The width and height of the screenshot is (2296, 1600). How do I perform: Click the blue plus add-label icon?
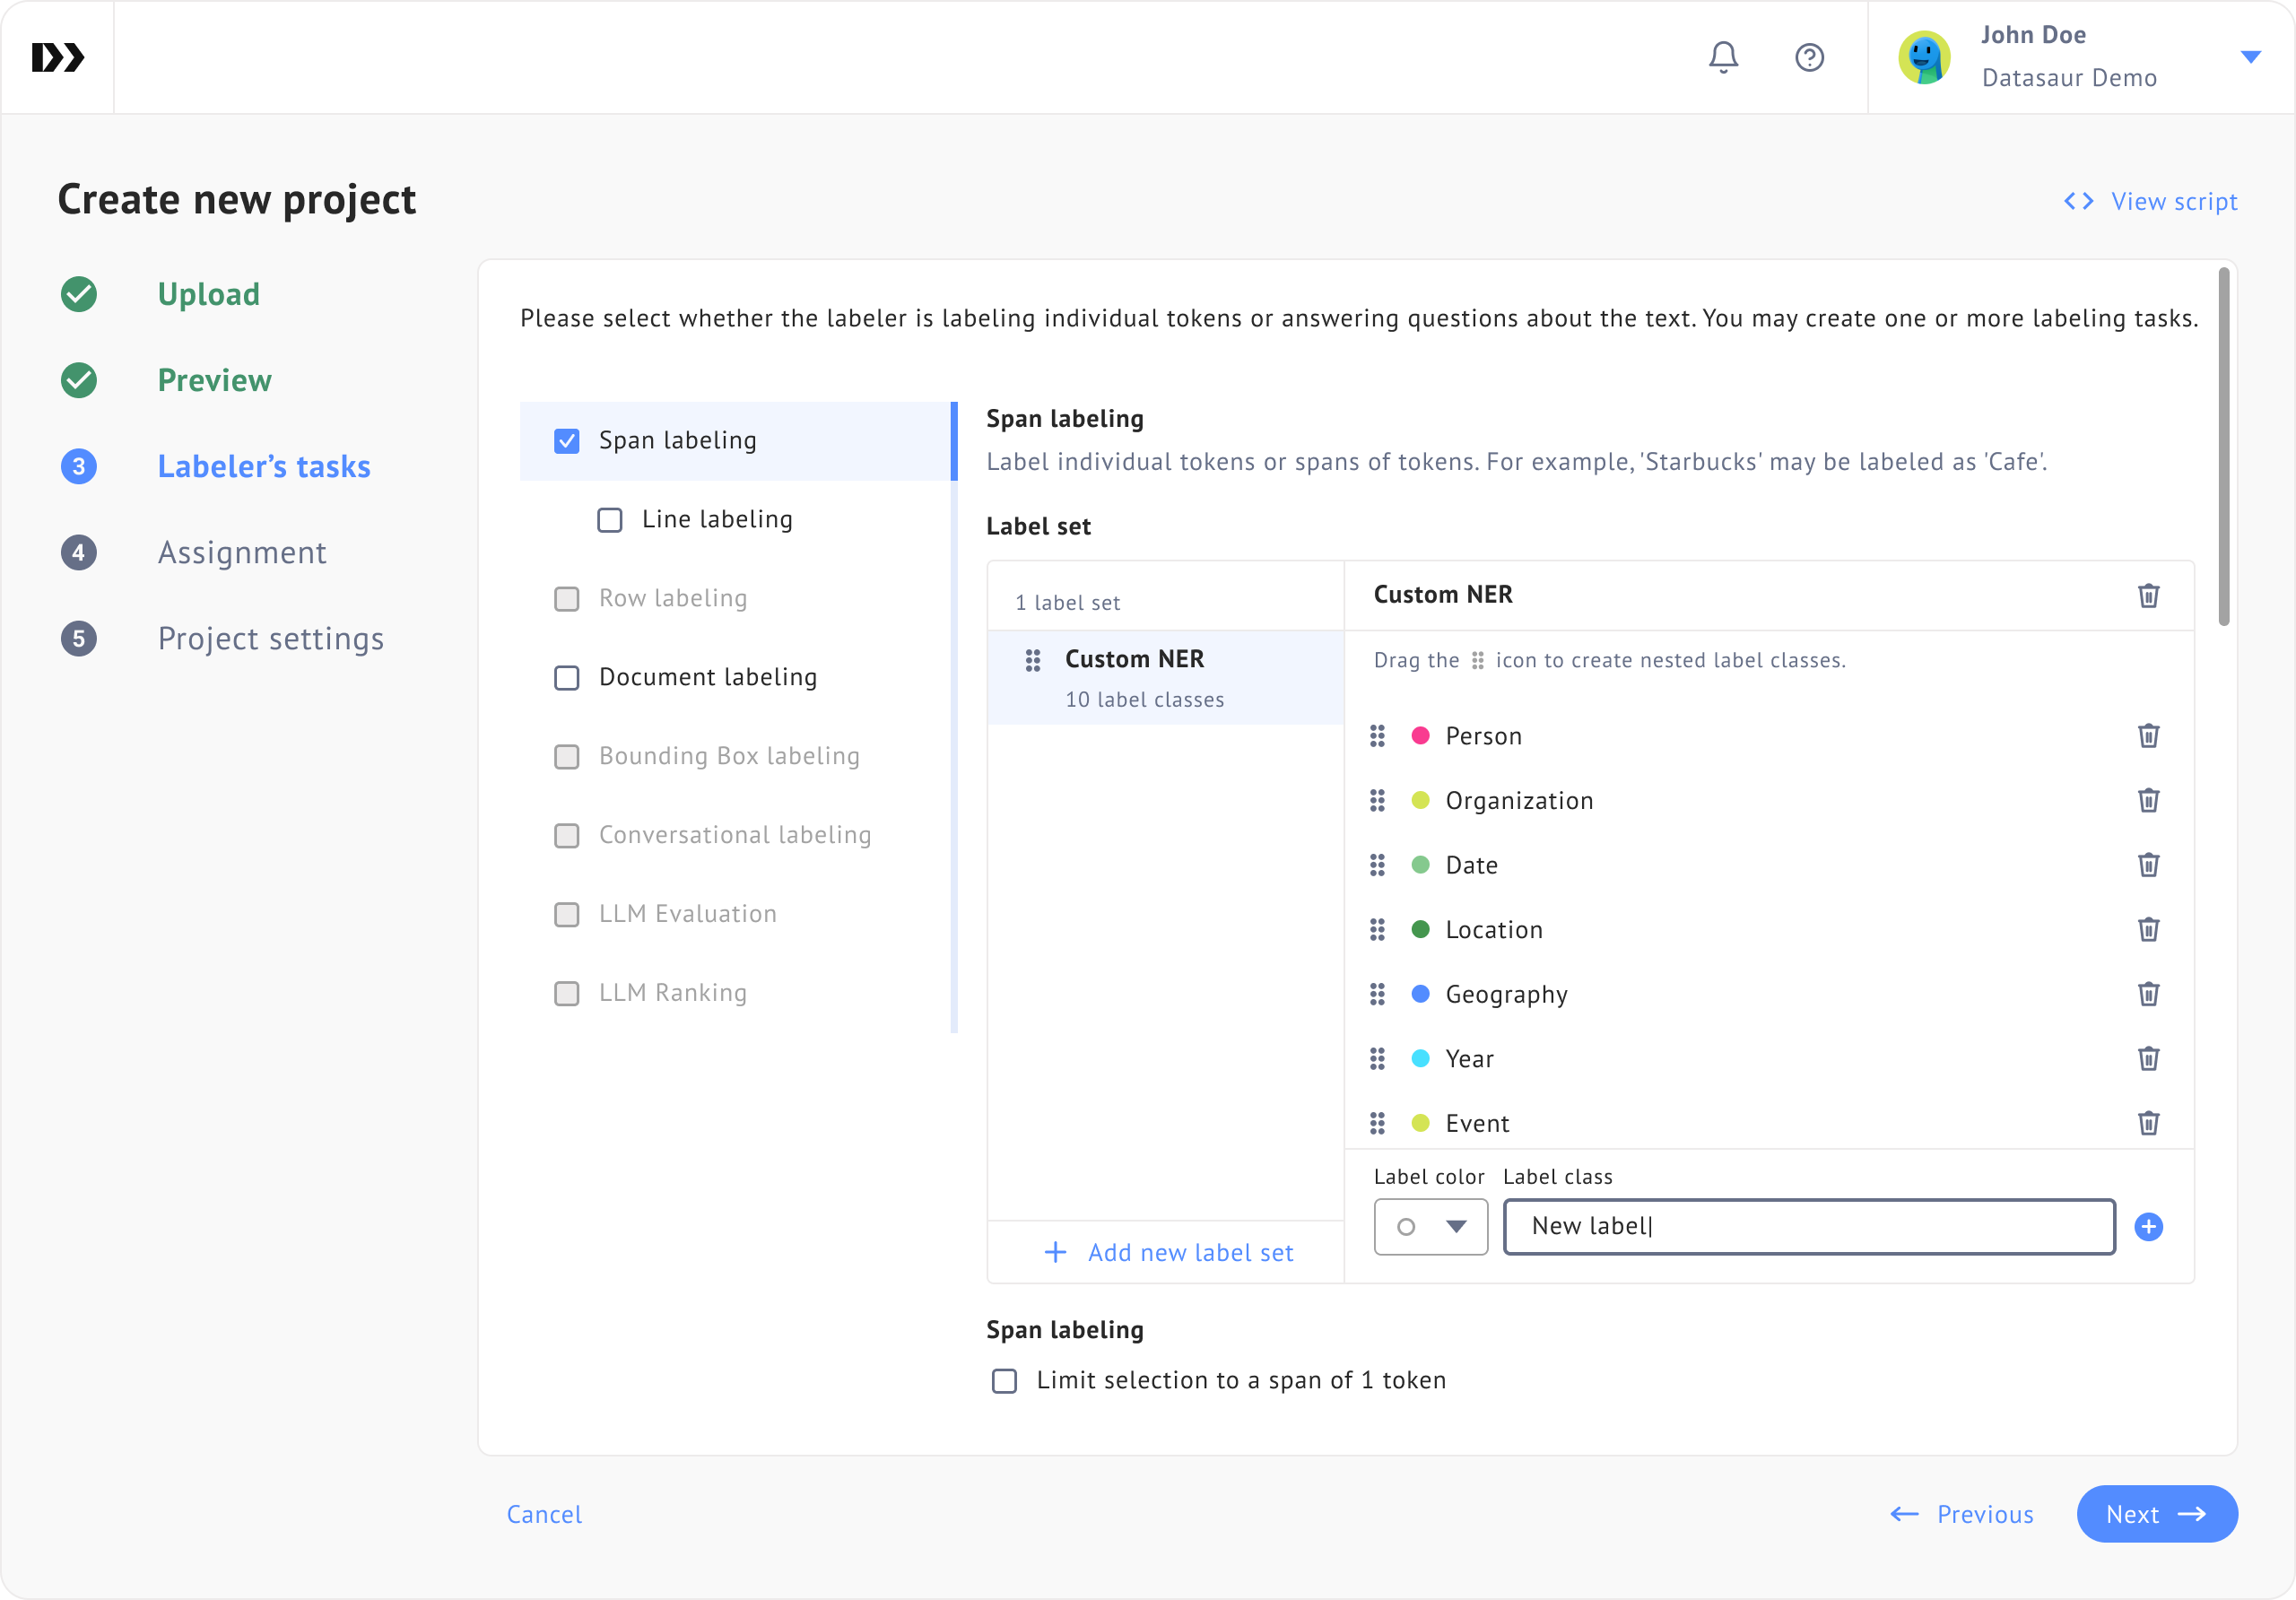(x=2148, y=1227)
